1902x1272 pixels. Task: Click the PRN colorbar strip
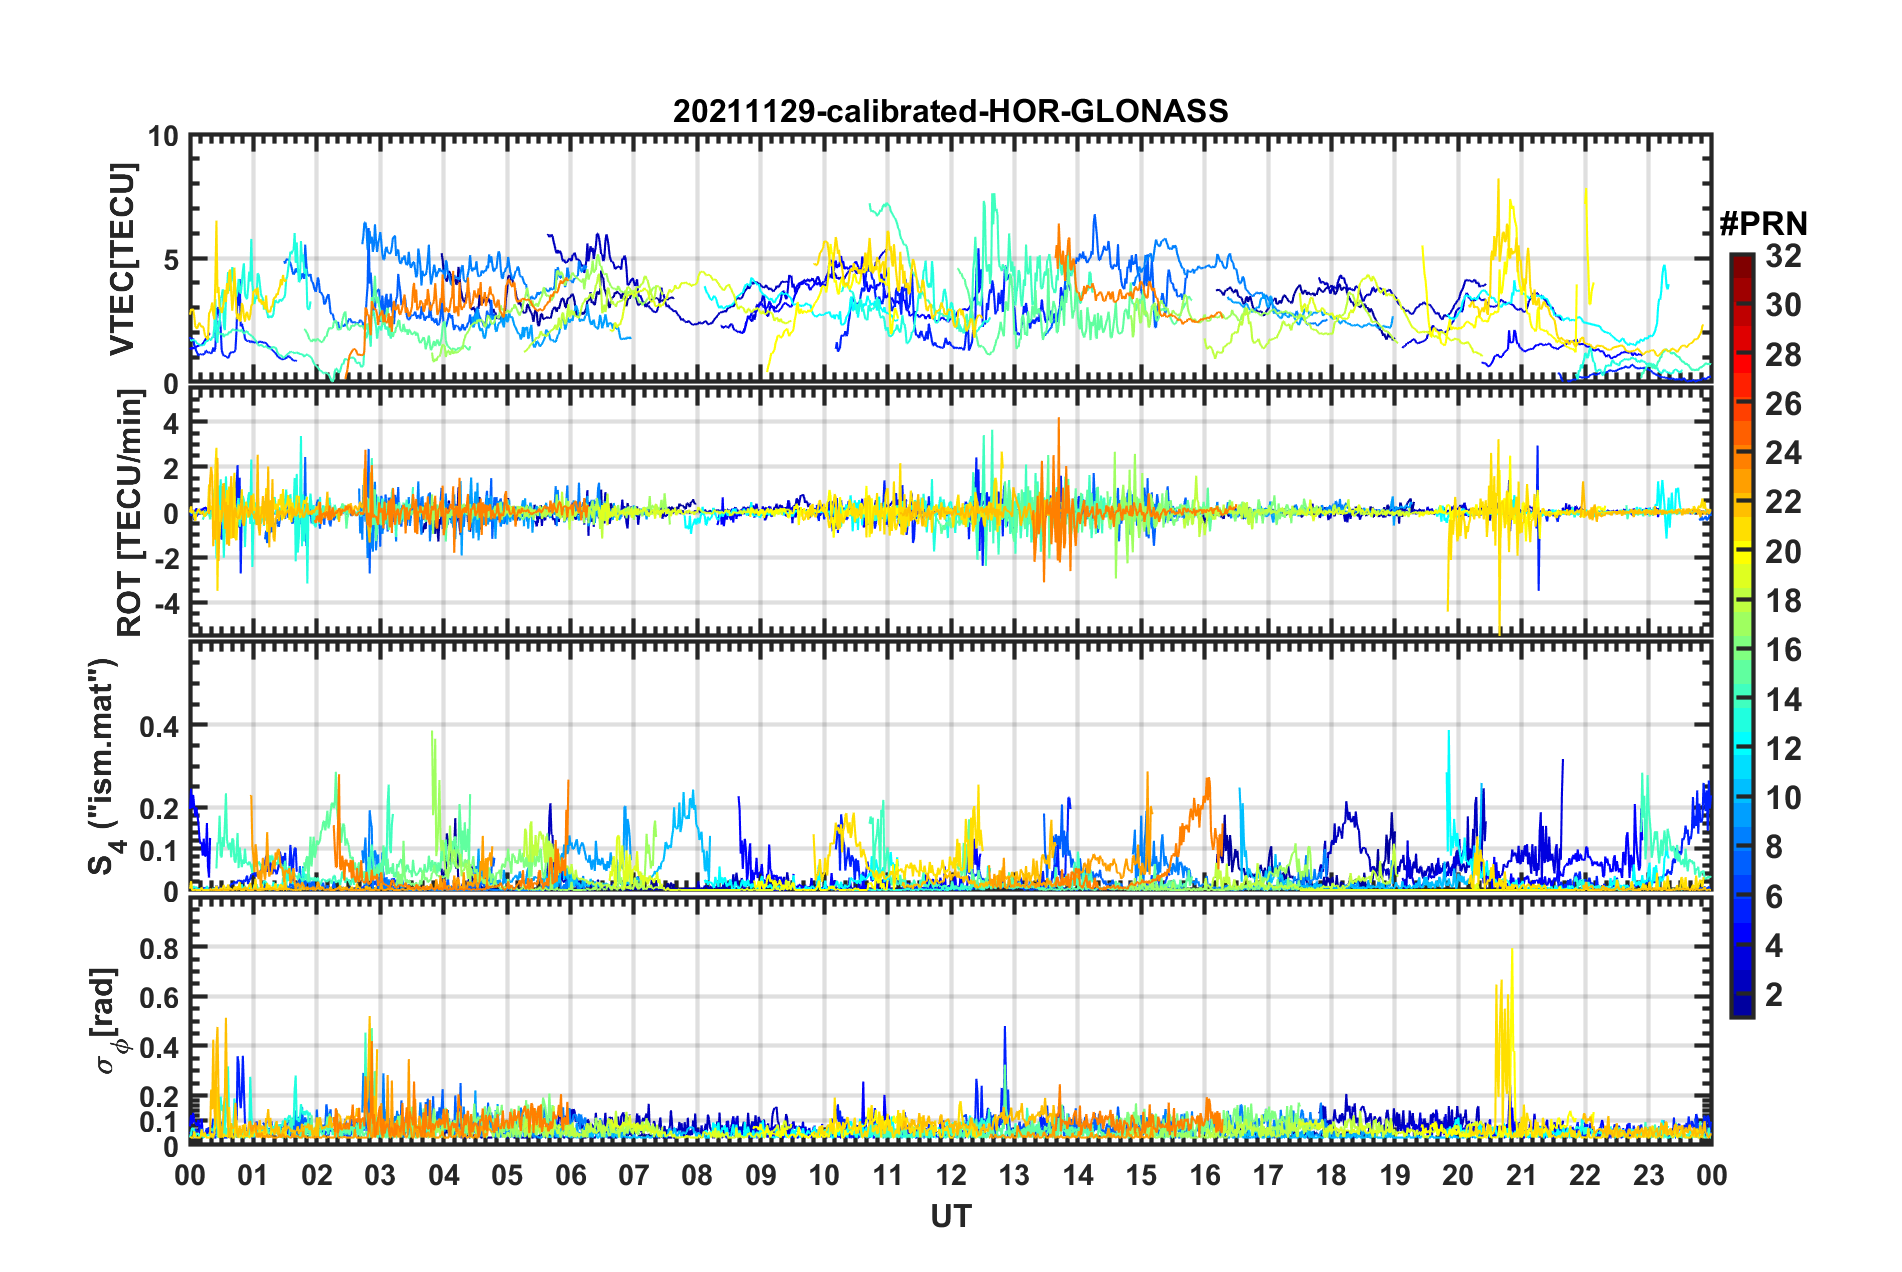click(1741, 635)
